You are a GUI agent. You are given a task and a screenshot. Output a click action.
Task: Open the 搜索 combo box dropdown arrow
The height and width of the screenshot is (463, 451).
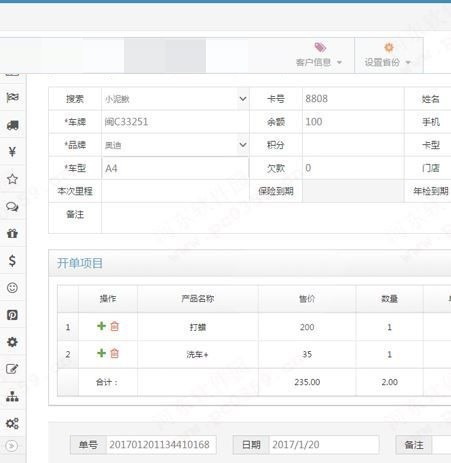pyautogui.click(x=243, y=99)
